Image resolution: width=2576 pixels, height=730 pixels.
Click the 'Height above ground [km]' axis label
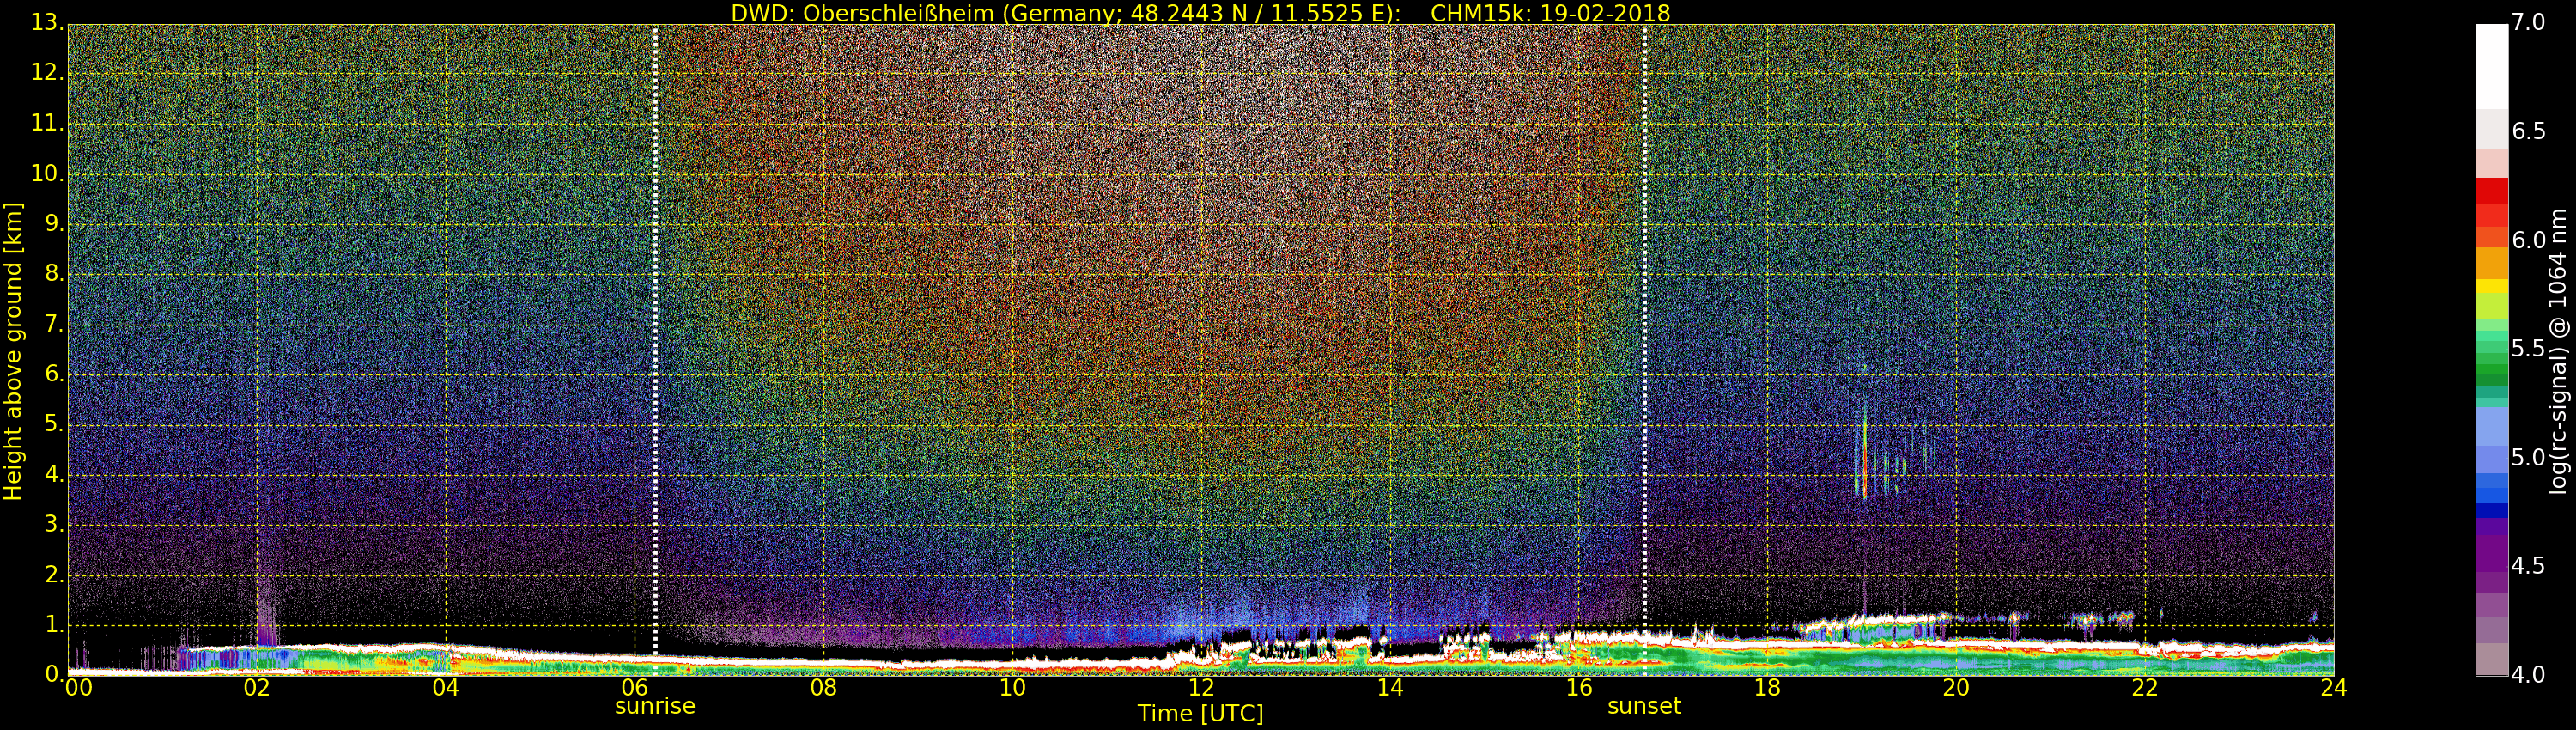[x=13, y=351]
